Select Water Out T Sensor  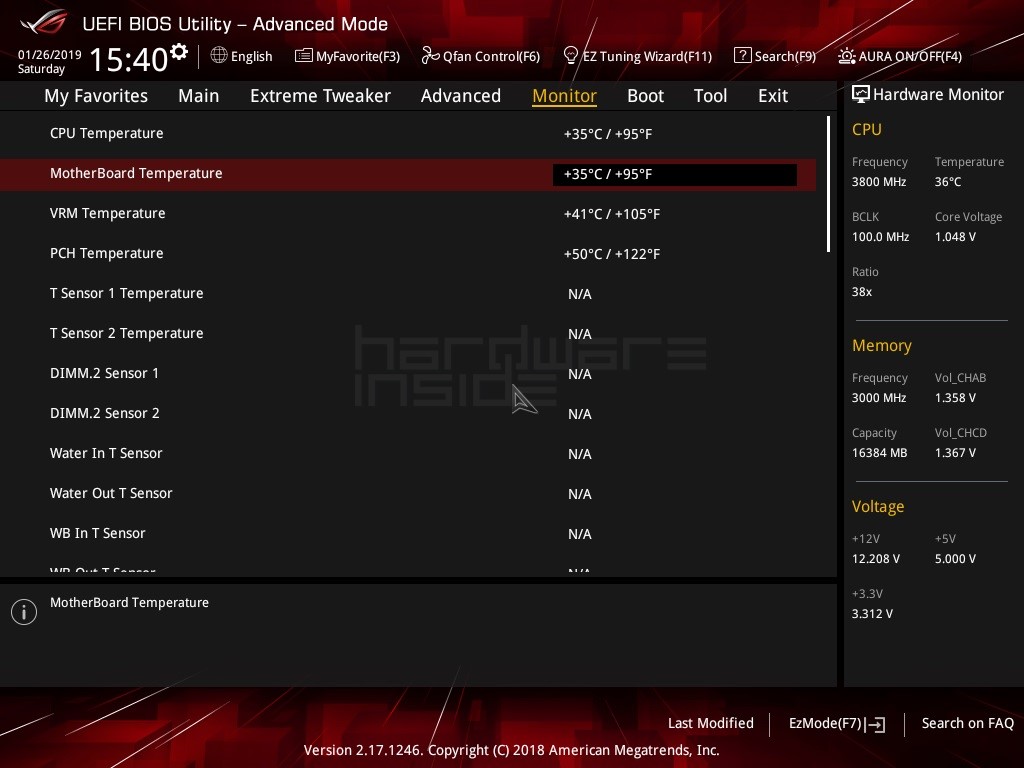pyautogui.click(x=408, y=494)
